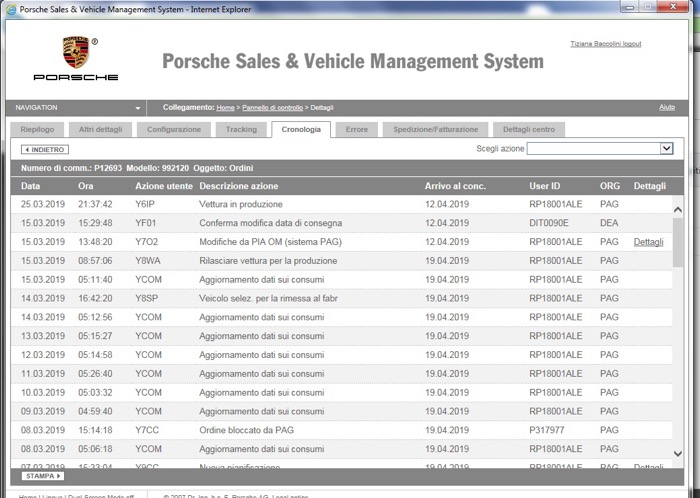Select Conferma modifica data di consegna text
The height and width of the screenshot is (498, 700).
point(271,223)
